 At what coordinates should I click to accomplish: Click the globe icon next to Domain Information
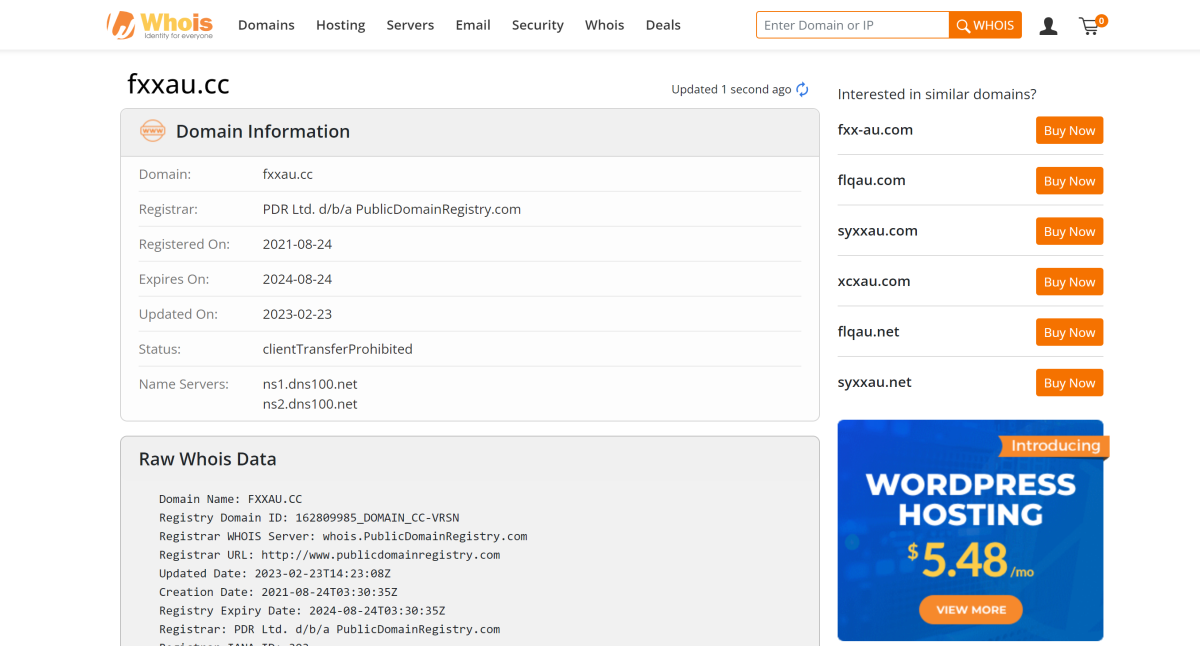tap(152, 130)
